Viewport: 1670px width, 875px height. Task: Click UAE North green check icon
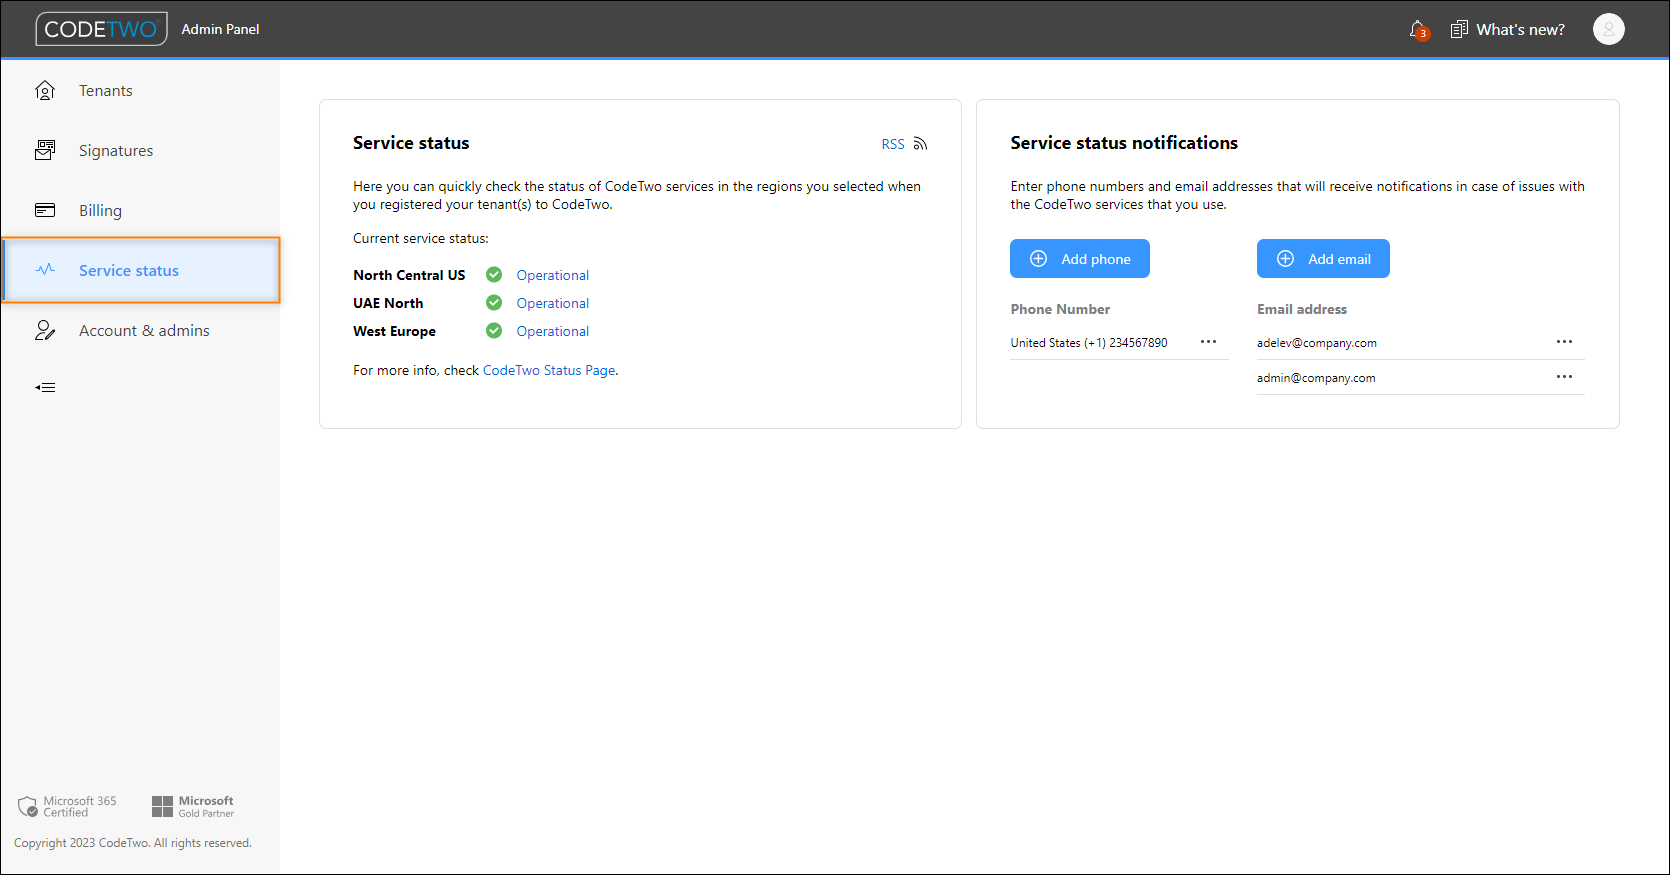(494, 302)
